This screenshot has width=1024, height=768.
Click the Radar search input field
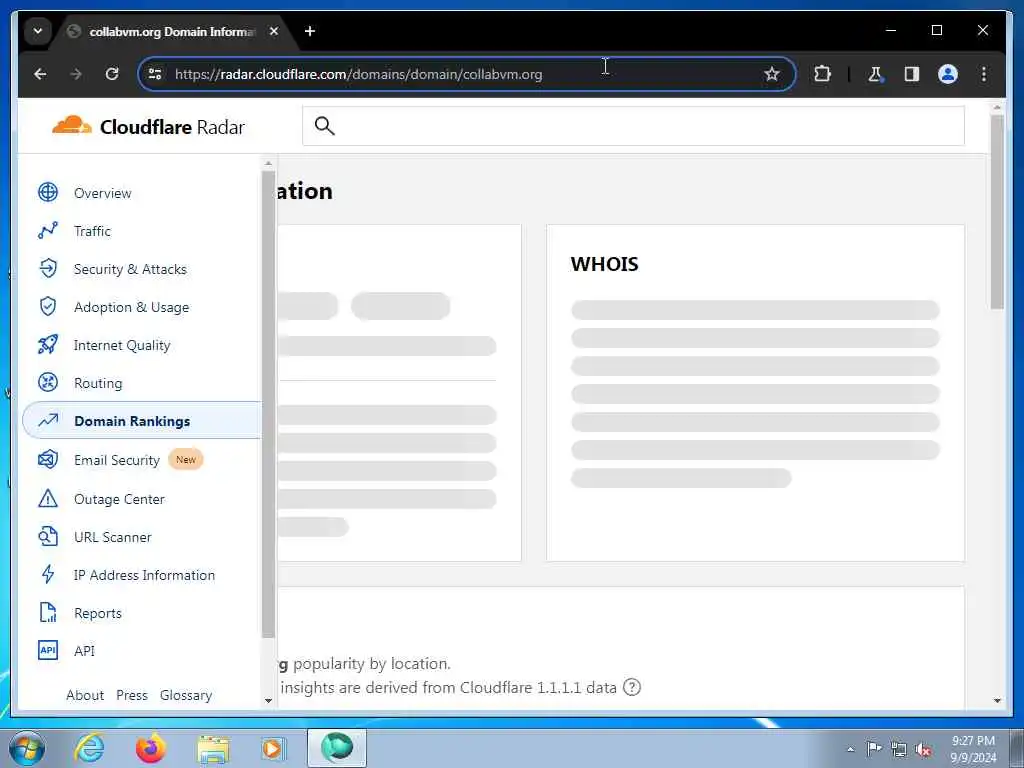[x=633, y=125]
